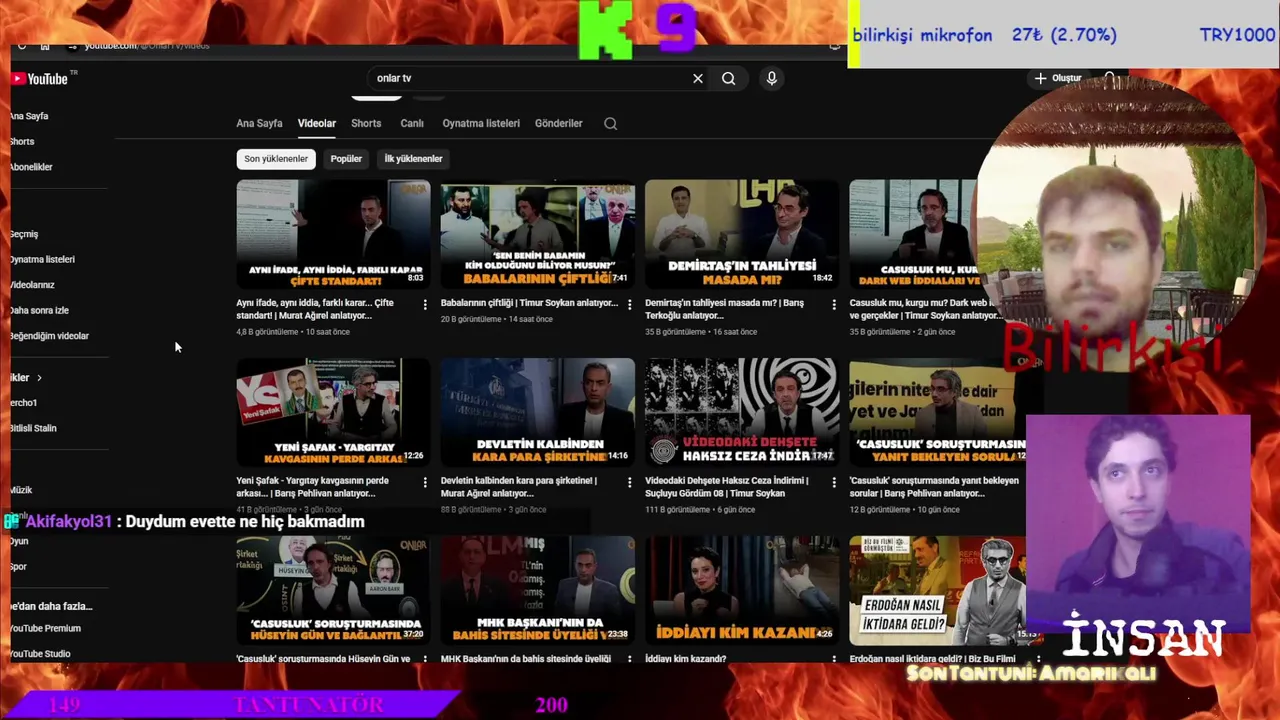The image size is (1280, 720).
Task: Expand the subscriptions section chevron in sidebar
Action: pyautogui.click(x=39, y=378)
